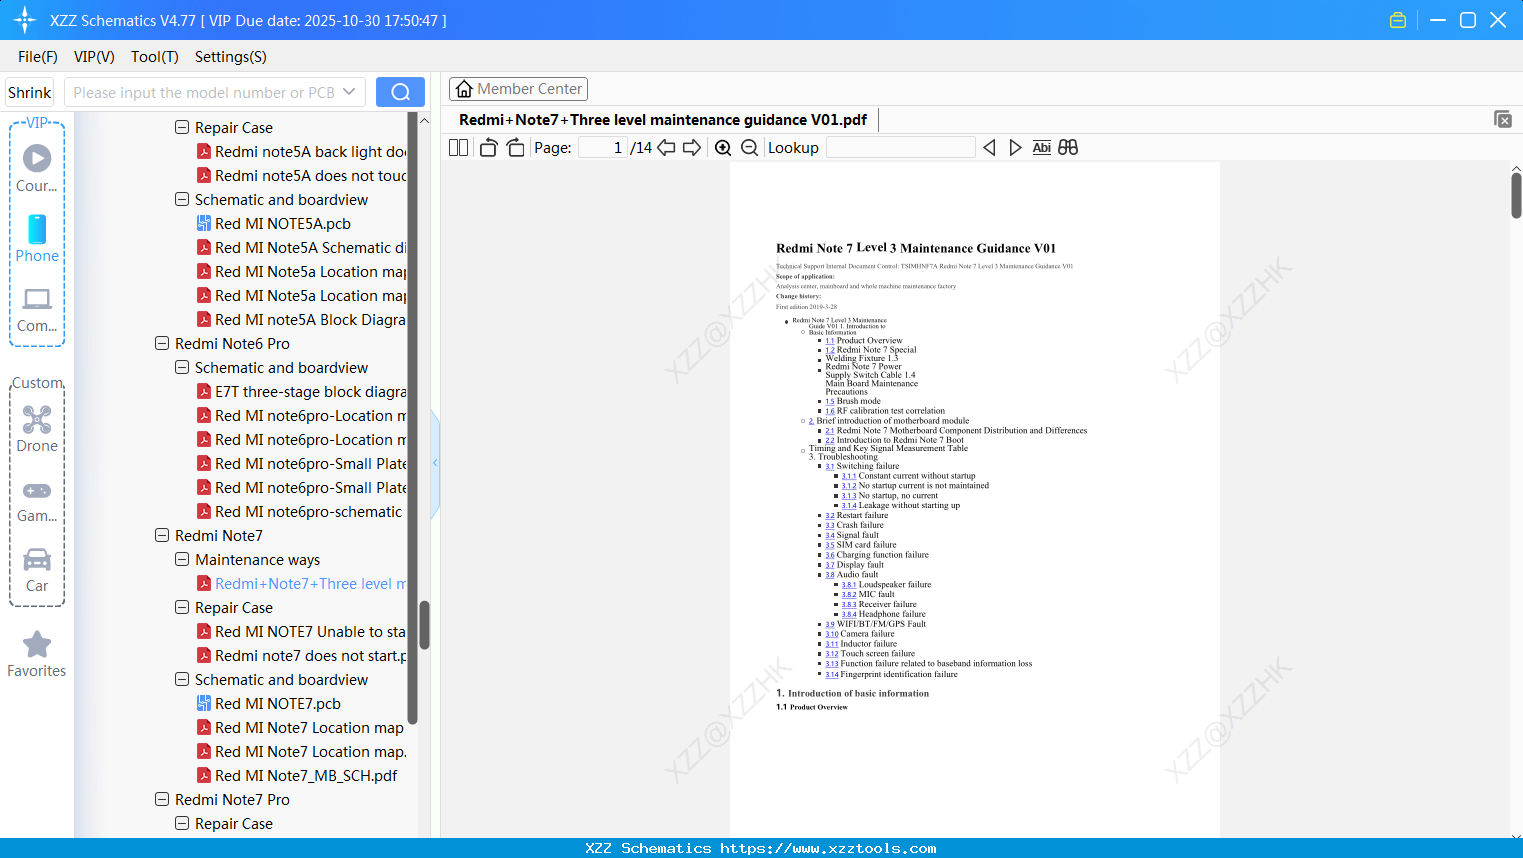Screen dimensions: 1523x858
Task: Open the Member Center
Action: point(518,89)
